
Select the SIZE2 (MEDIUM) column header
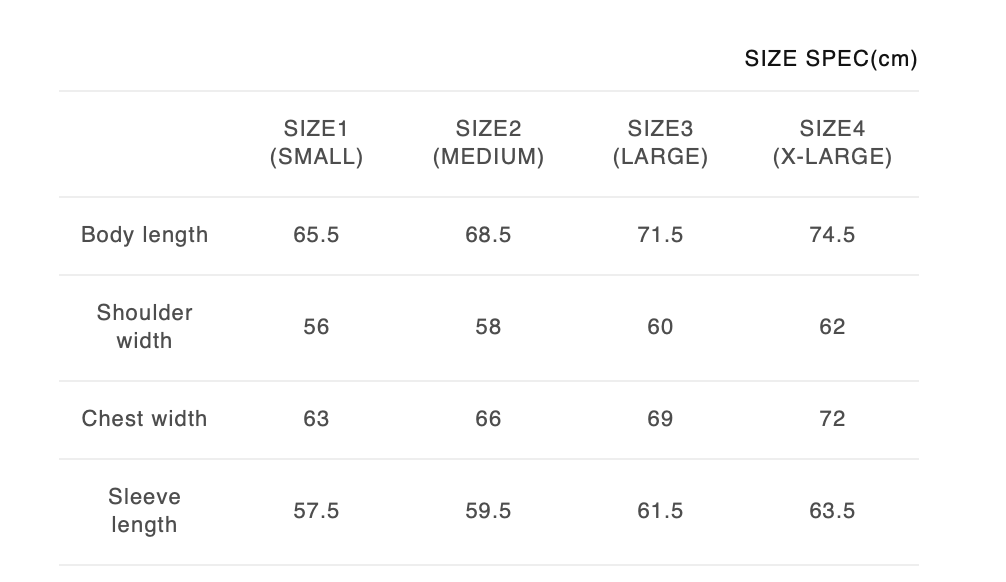coord(488,143)
